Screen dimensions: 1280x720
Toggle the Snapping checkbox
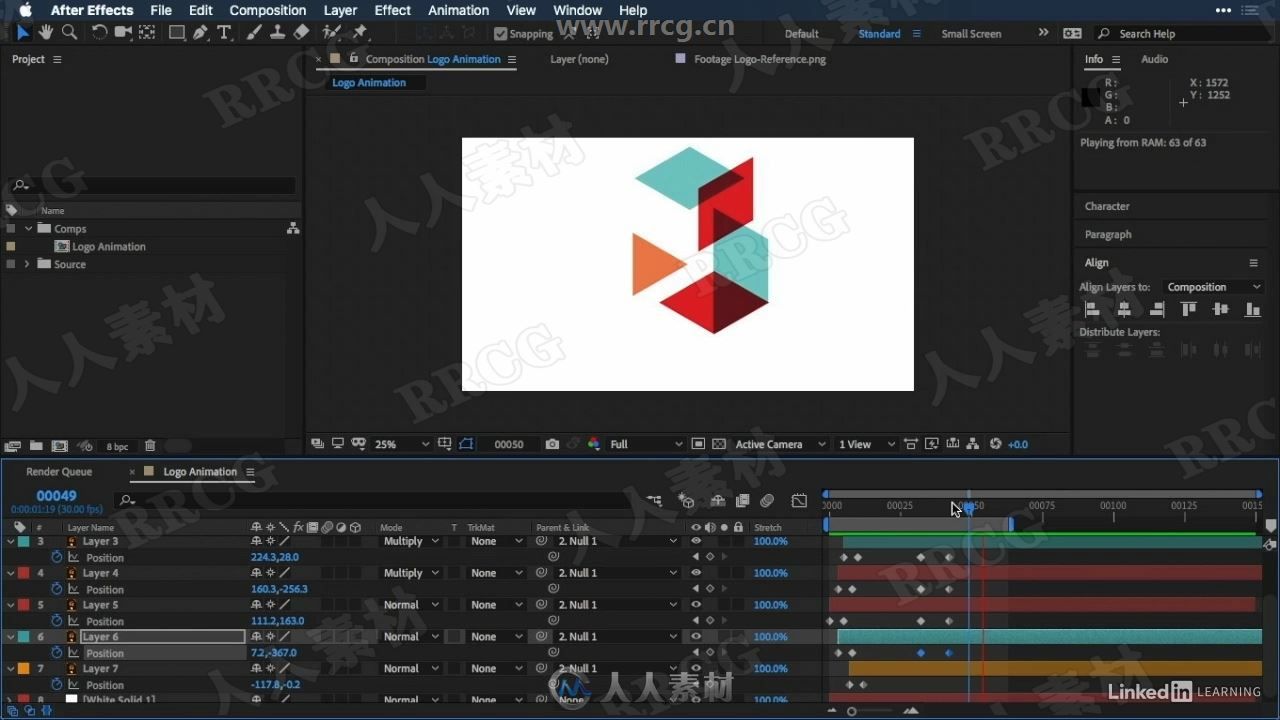[x=501, y=33]
